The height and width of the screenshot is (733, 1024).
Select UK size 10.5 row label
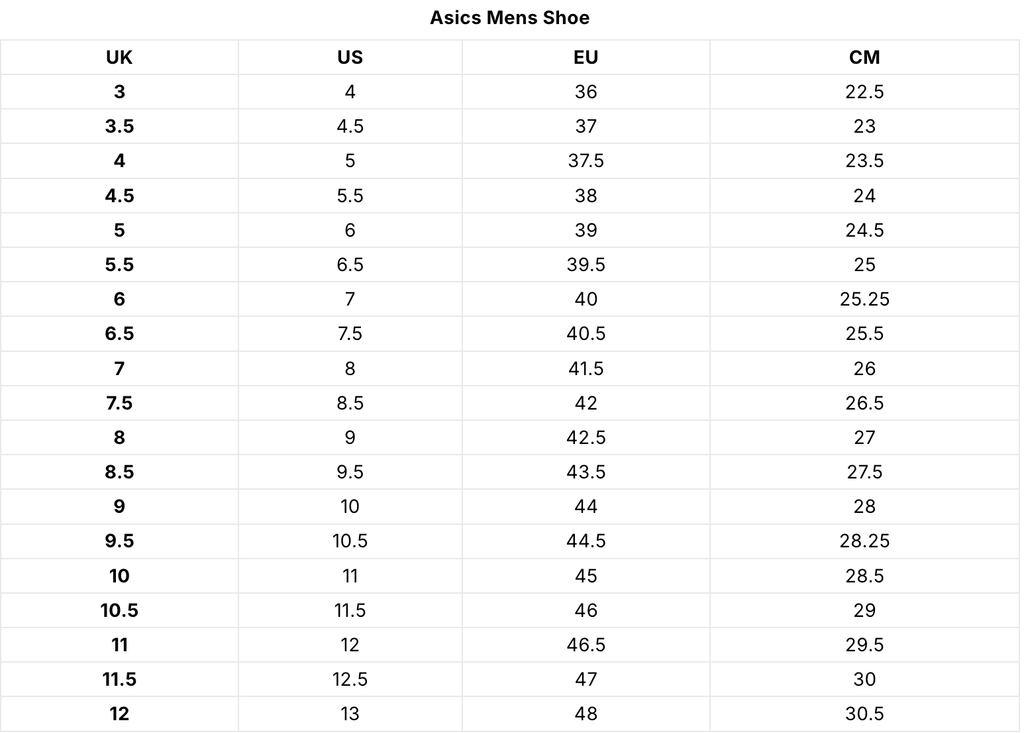119,610
